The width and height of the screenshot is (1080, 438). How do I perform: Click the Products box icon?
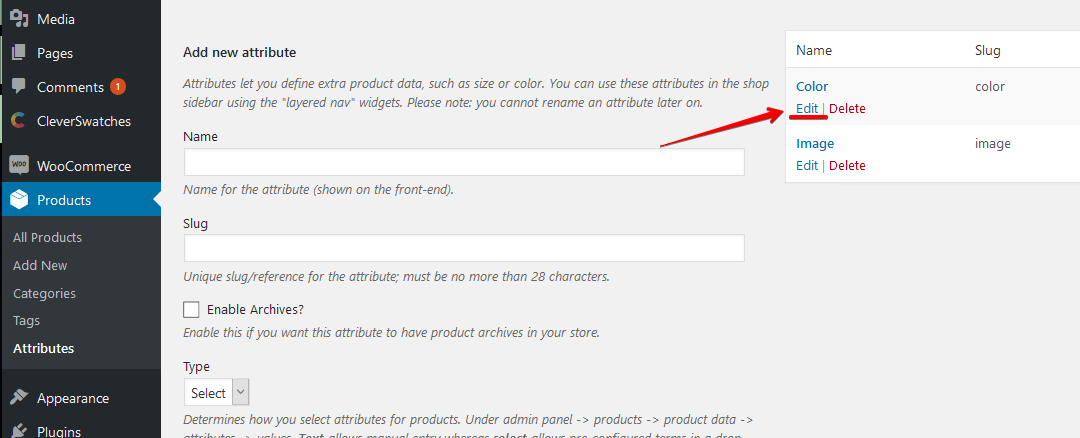(x=19, y=200)
